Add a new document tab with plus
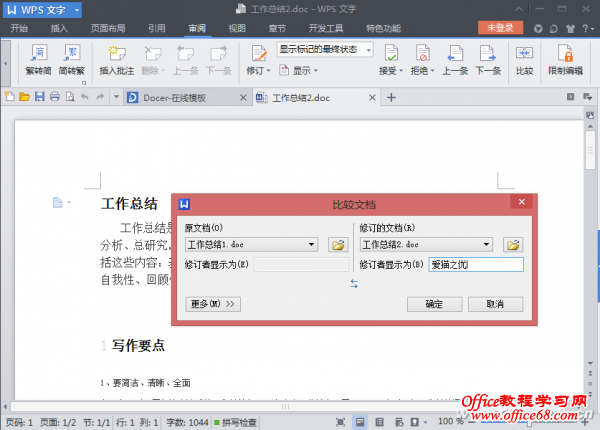The image size is (600, 430). click(x=391, y=98)
